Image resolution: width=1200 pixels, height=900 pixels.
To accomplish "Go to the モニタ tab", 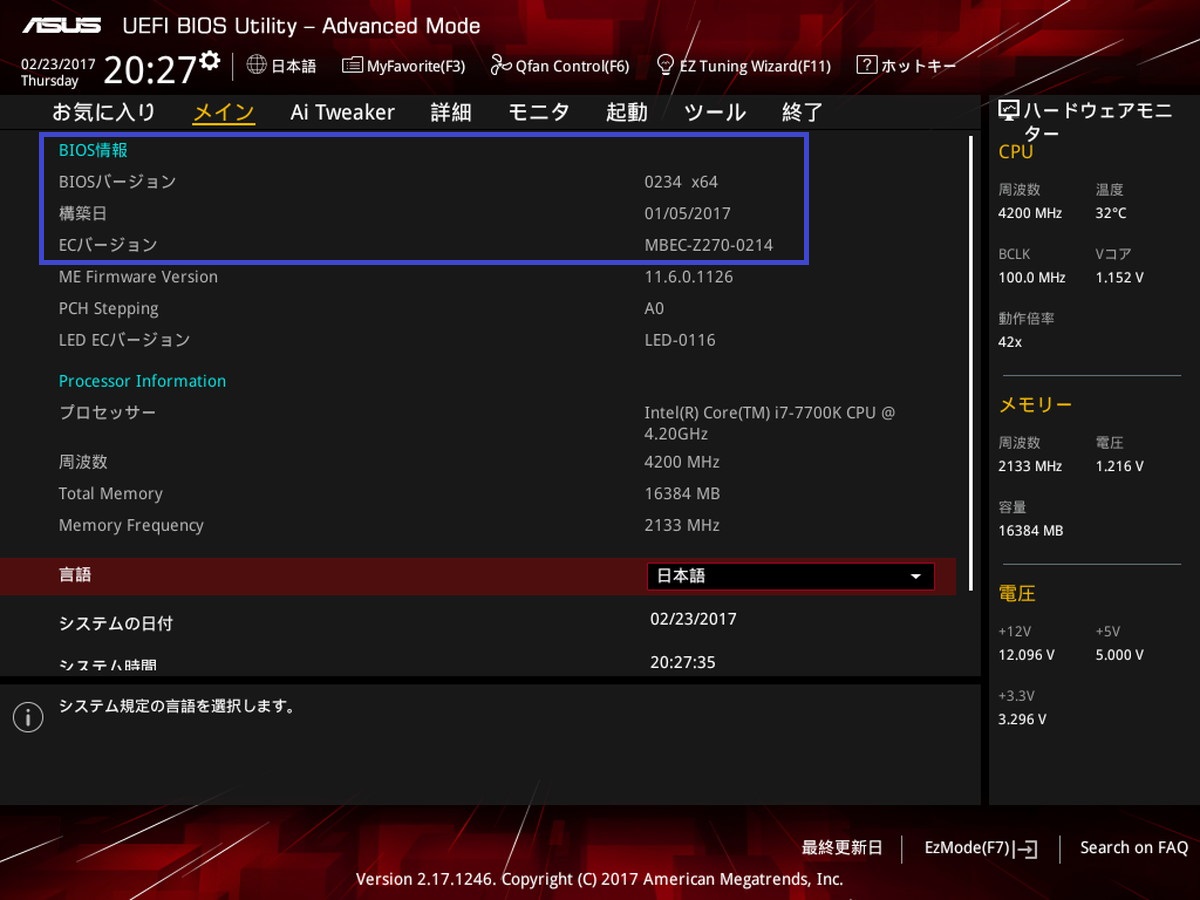I will (538, 112).
